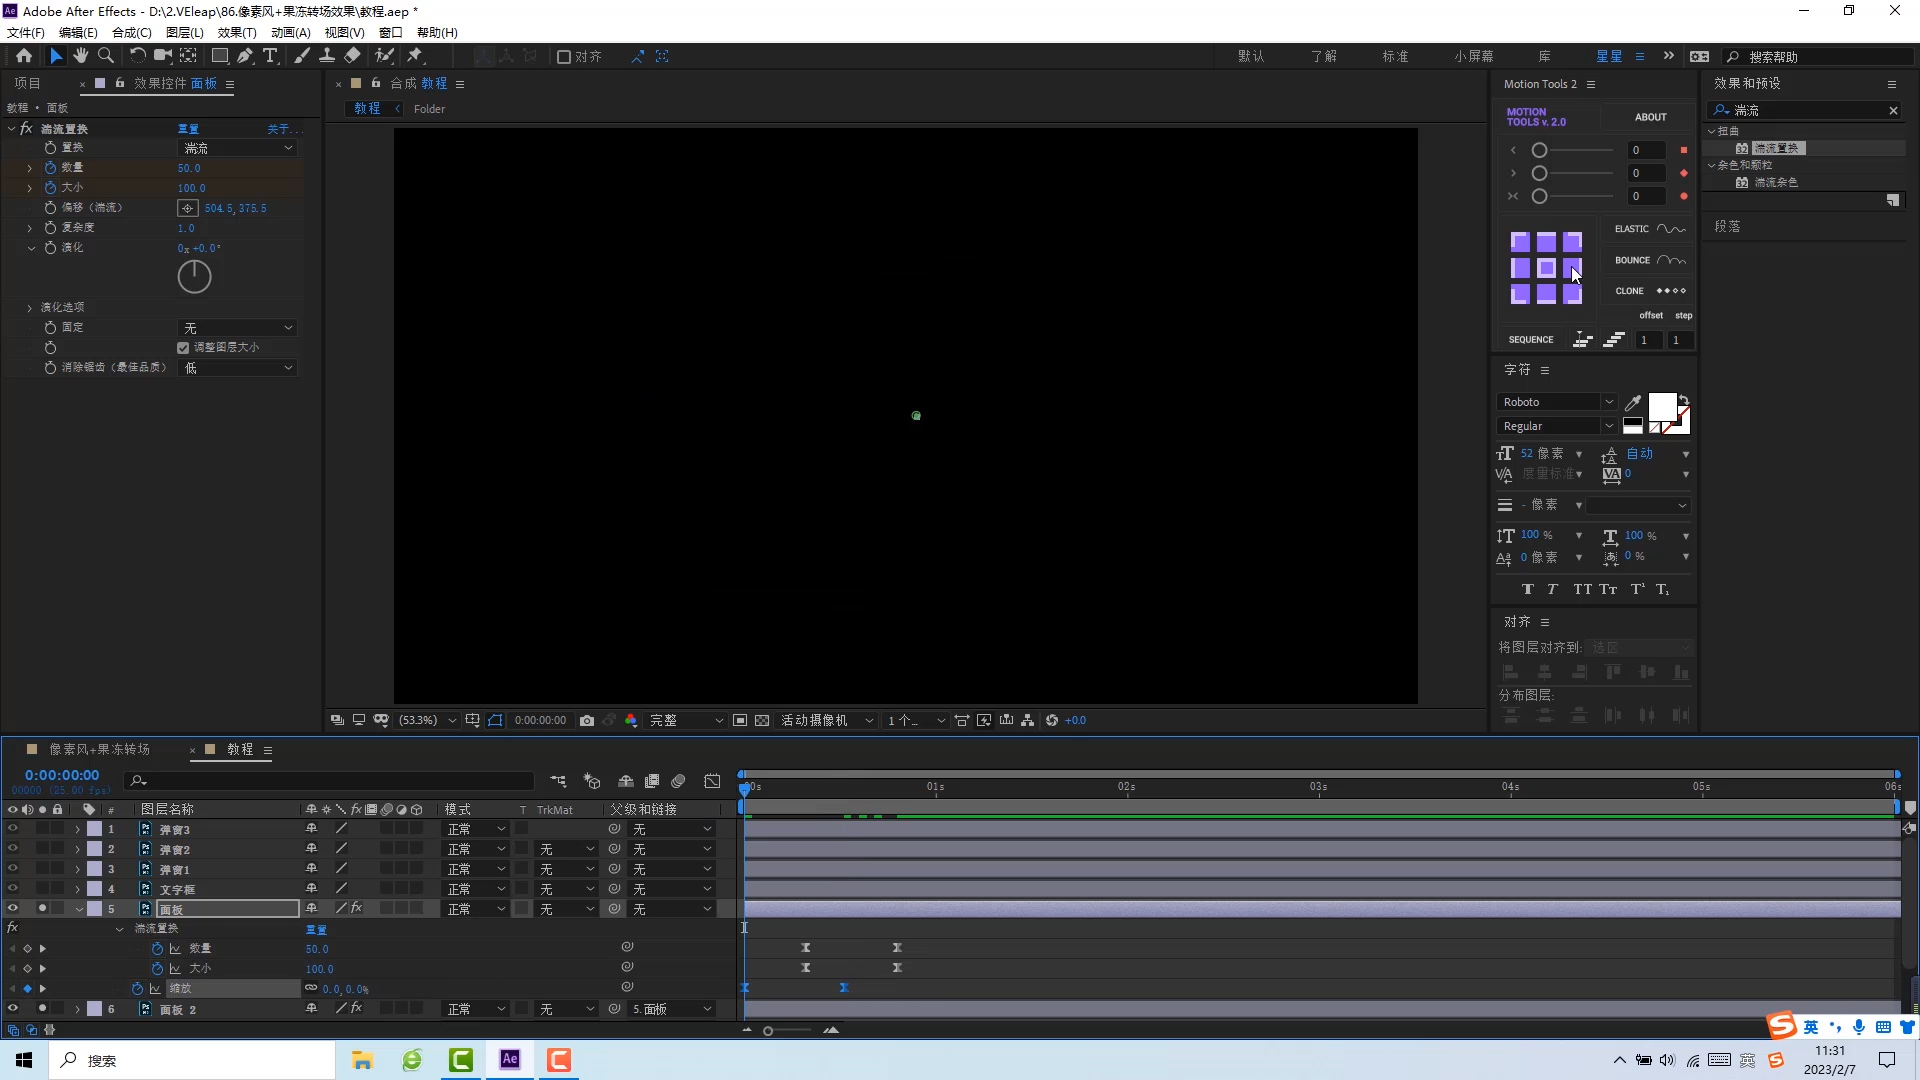Viewport: 1920px width, 1080px height.
Task: Click the eyedropper in Character panel
Action: (1633, 402)
